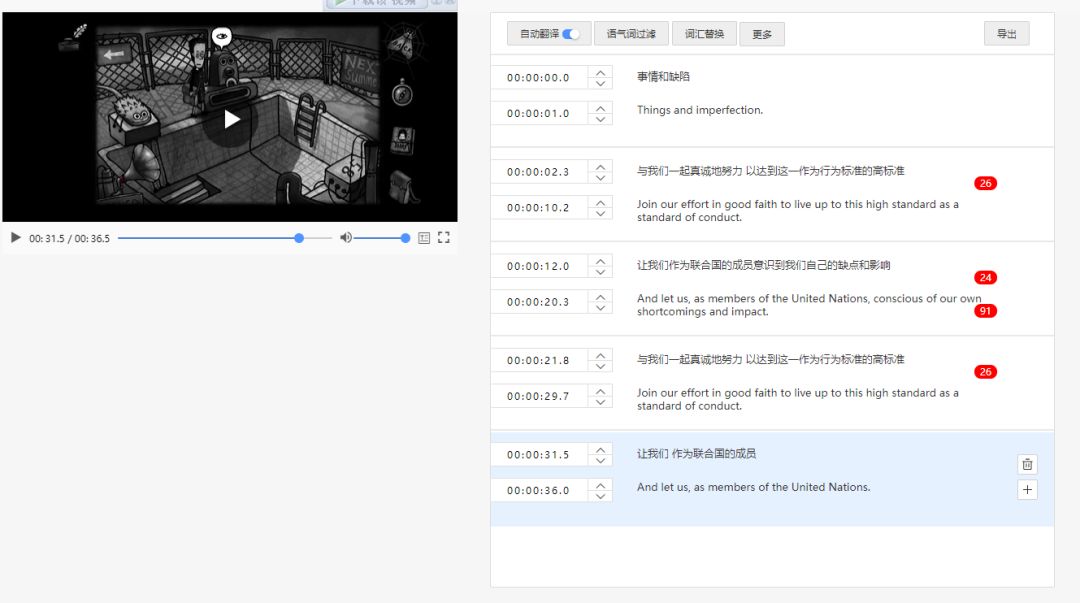
Task: Select English subtitle at 00:00:29.7
Action: pos(798,400)
